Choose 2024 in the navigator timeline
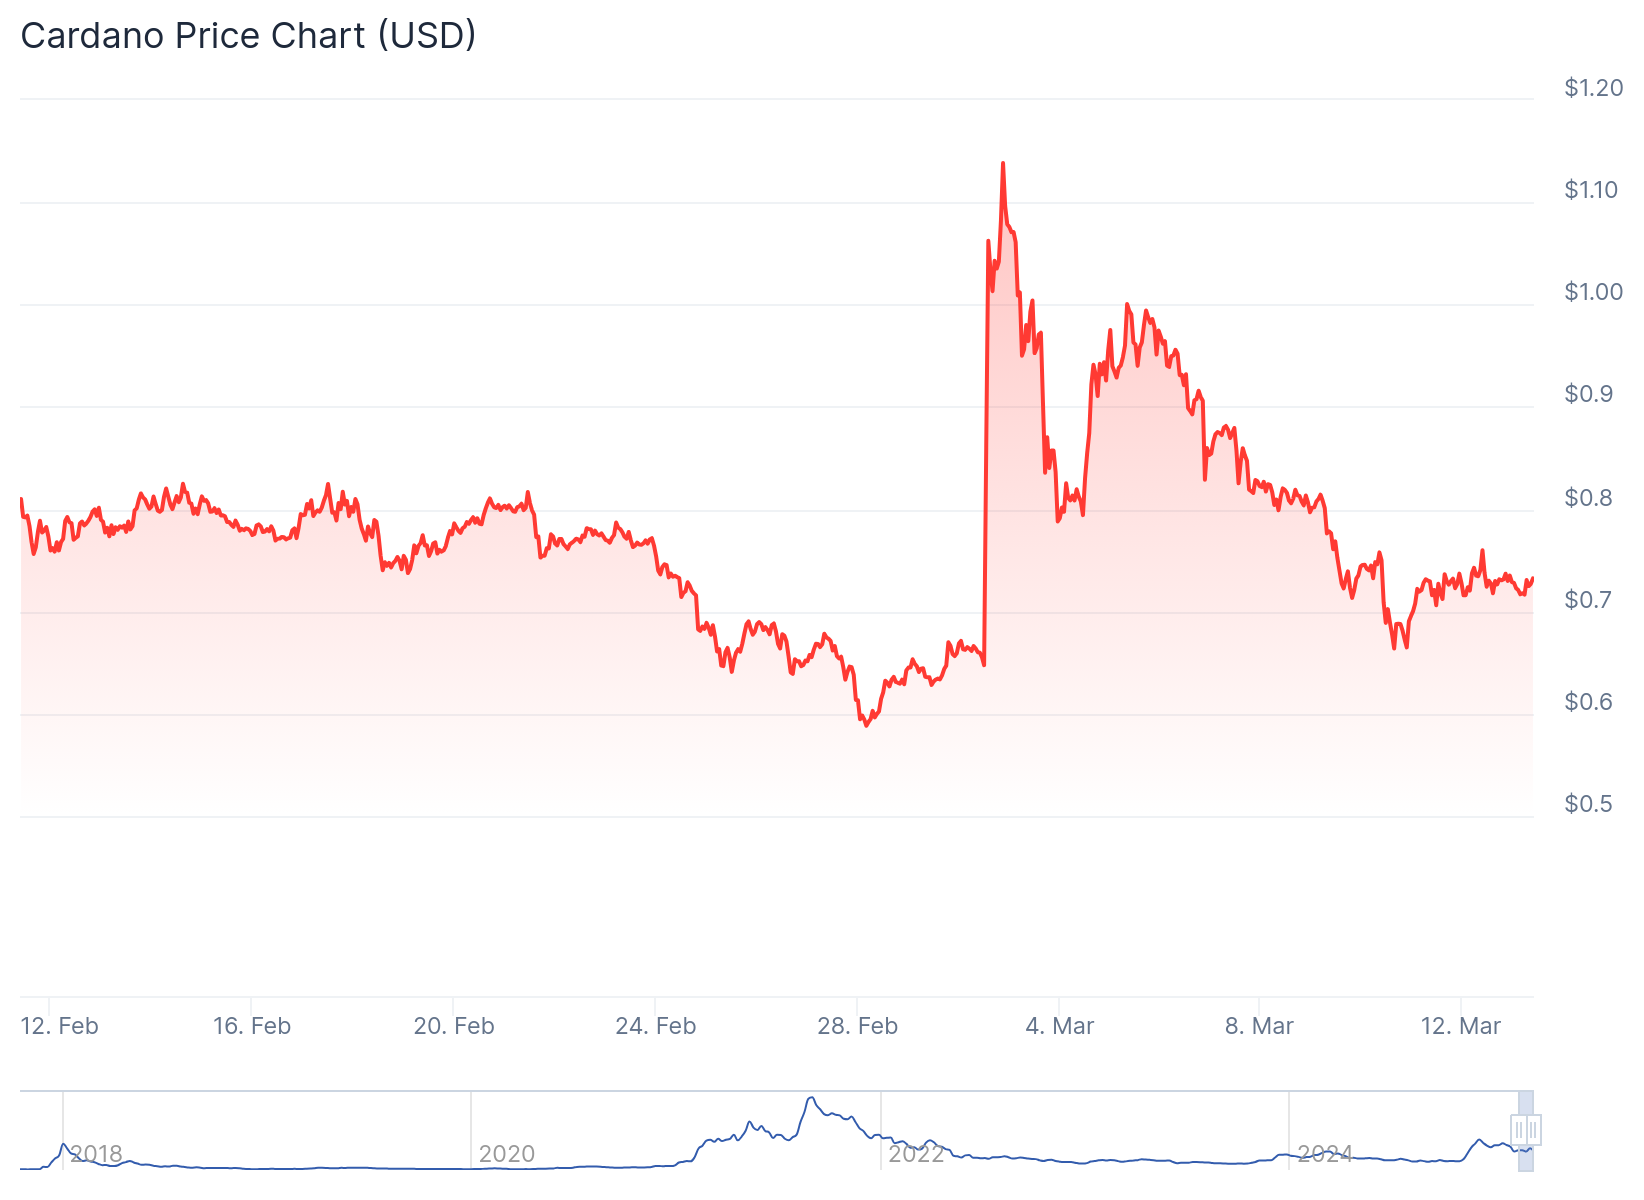 (x=1325, y=1154)
